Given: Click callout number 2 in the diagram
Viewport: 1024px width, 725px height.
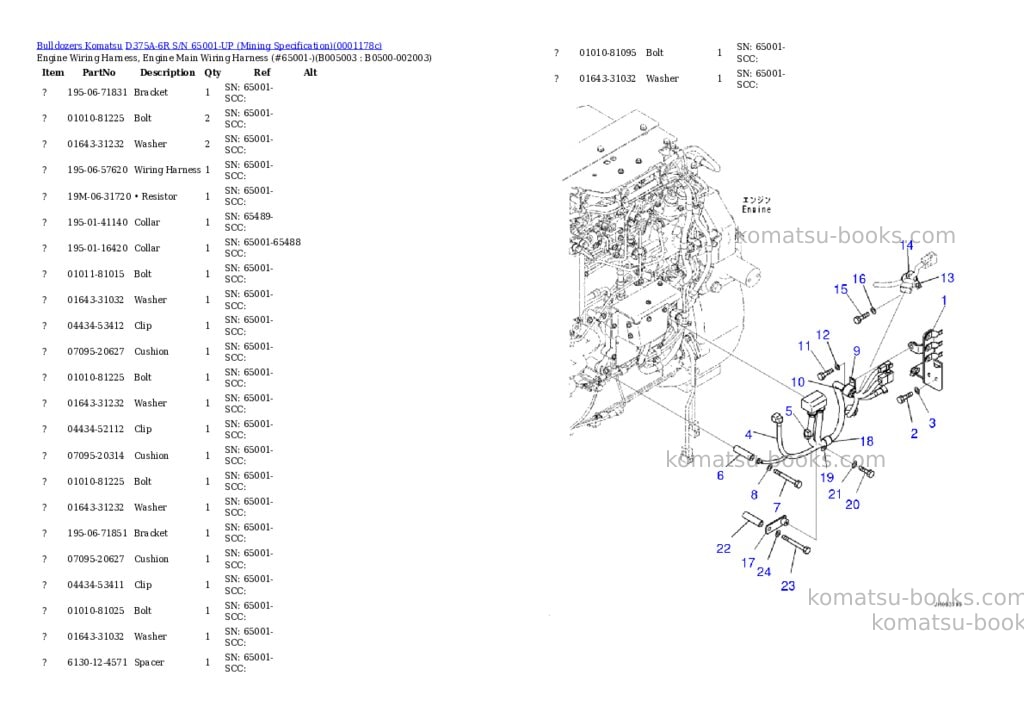Looking at the screenshot, I should tap(914, 433).
